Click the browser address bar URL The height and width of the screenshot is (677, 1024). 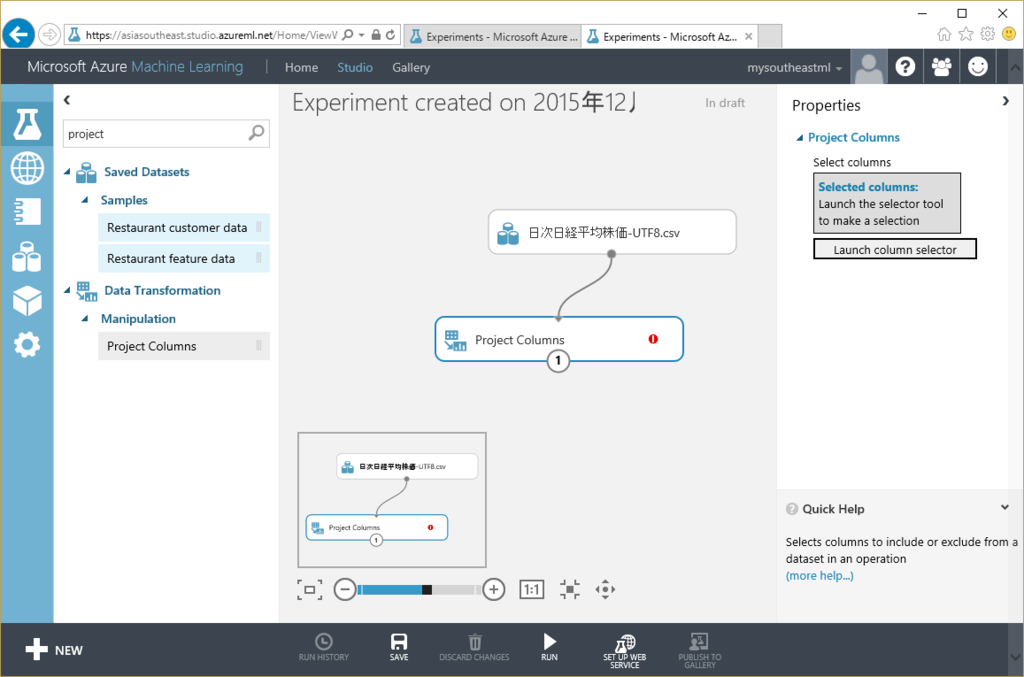[211, 35]
